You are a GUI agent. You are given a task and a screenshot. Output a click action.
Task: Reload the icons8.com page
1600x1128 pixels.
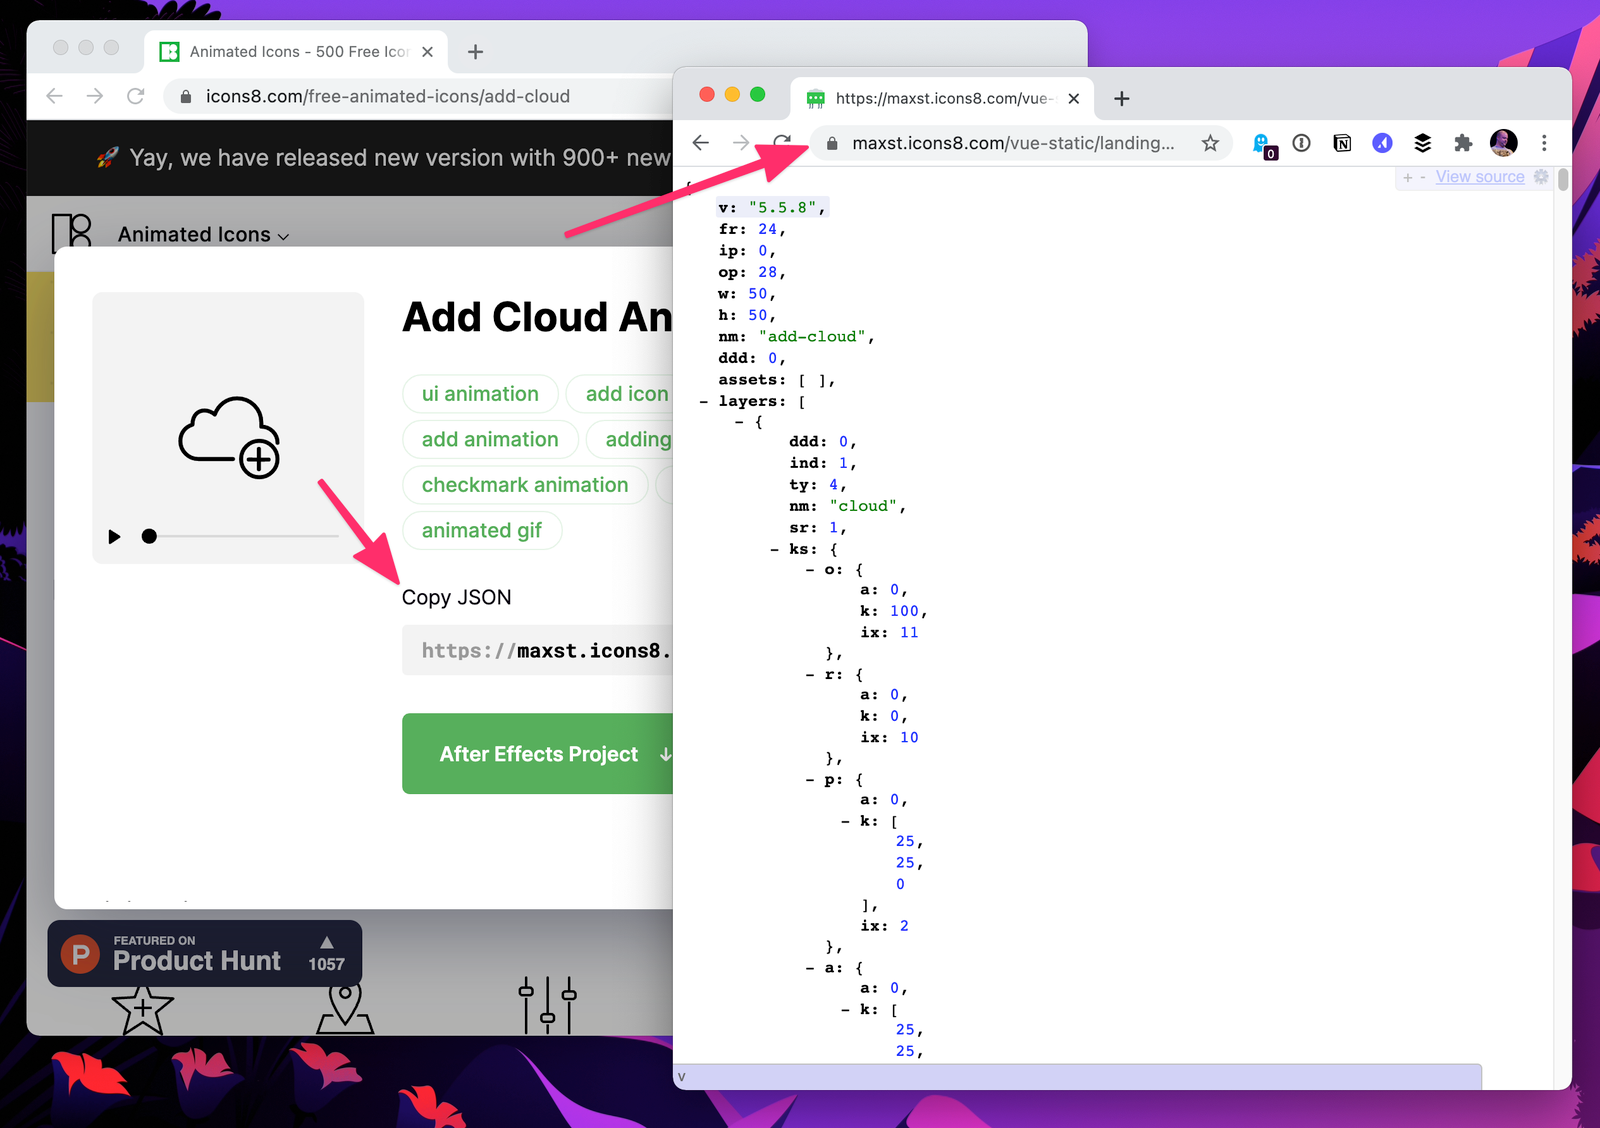tap(136, 96)
